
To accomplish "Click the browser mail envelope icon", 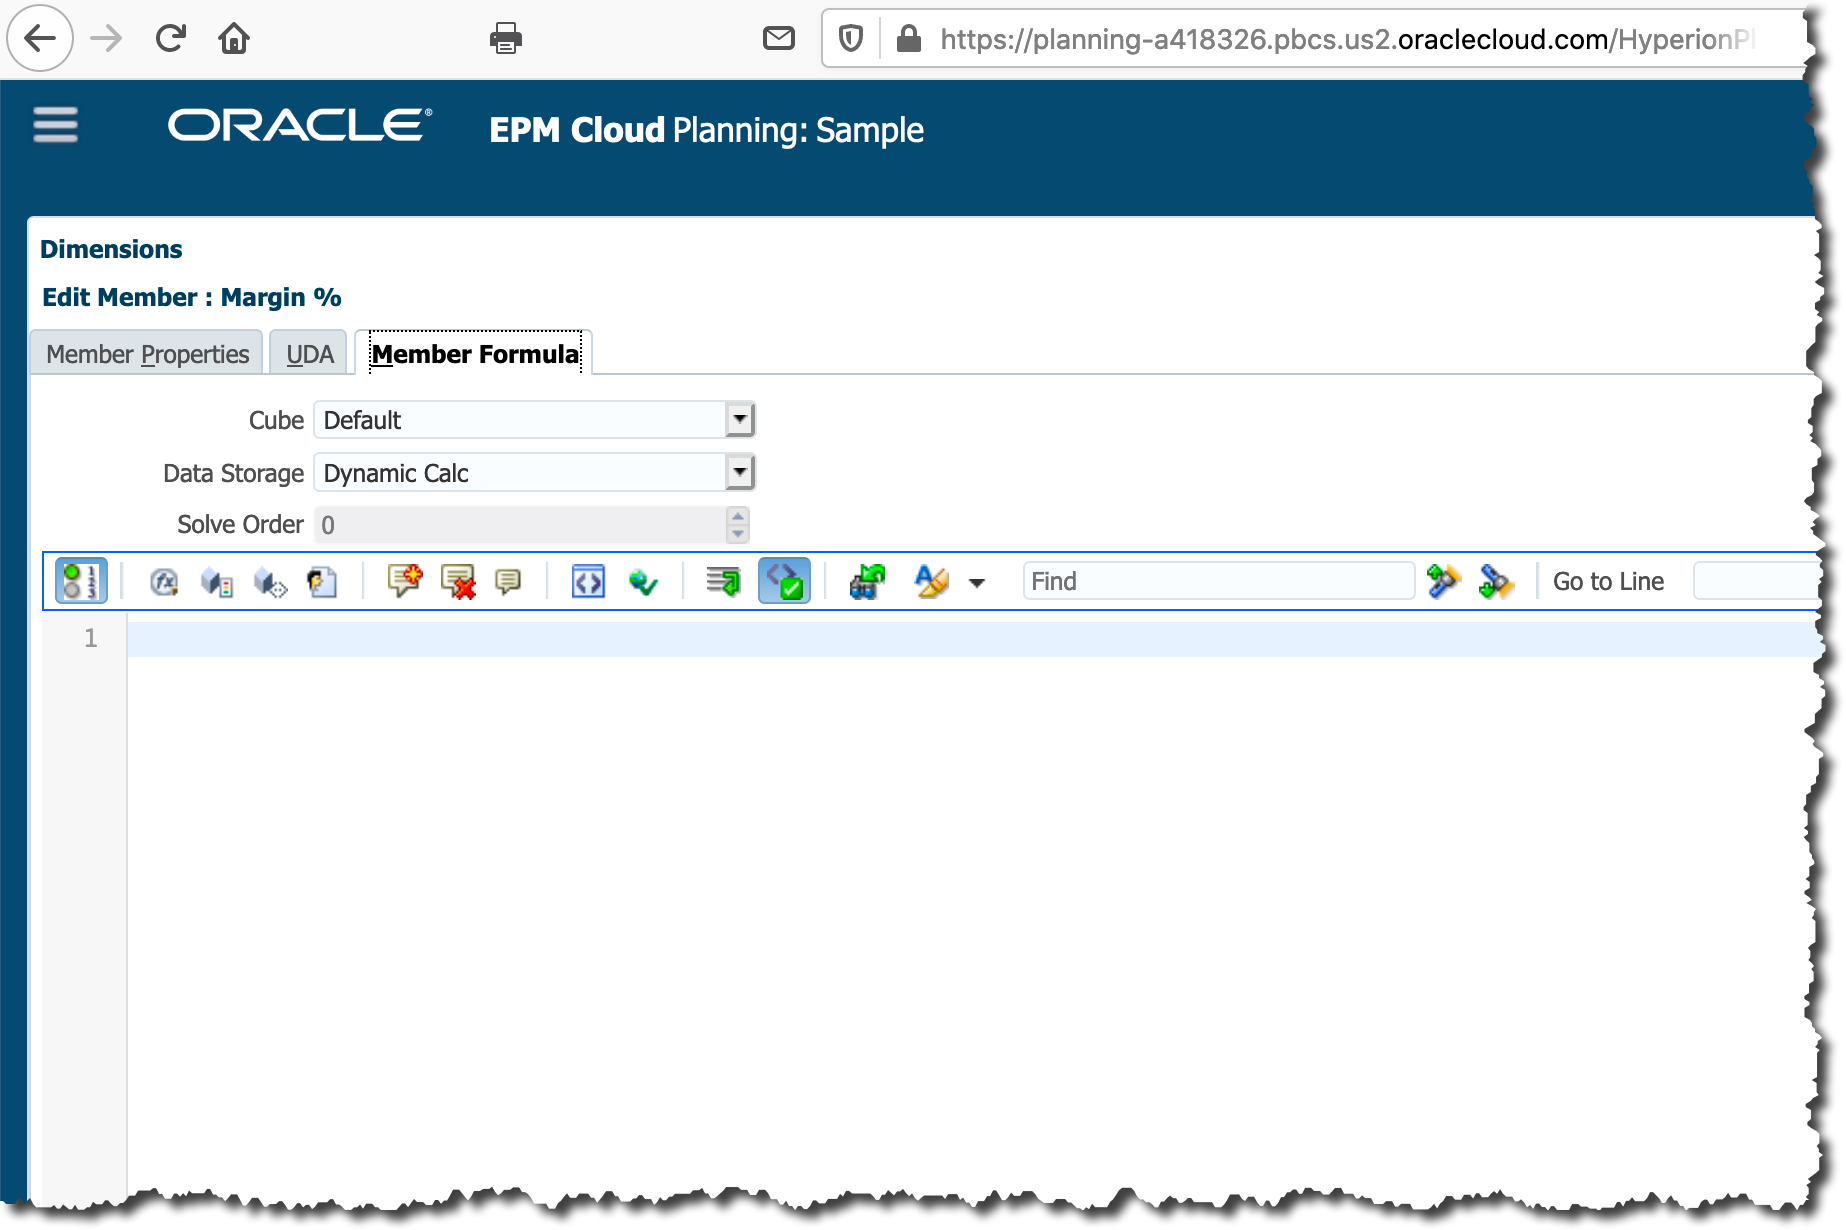I will click(x=779, y=39).
